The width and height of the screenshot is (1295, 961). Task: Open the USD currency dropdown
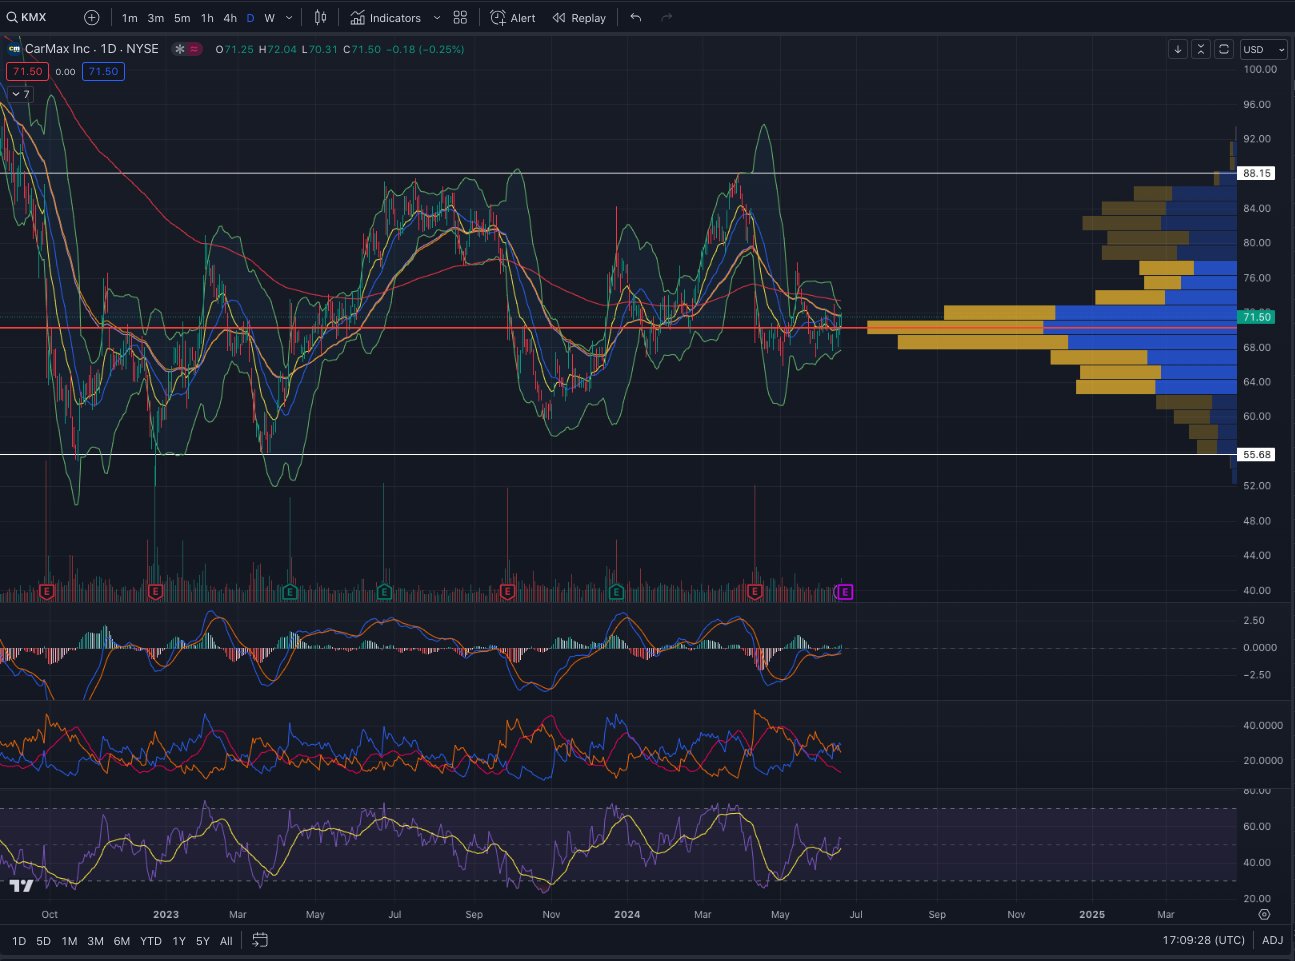click(x=1262, y=49)
